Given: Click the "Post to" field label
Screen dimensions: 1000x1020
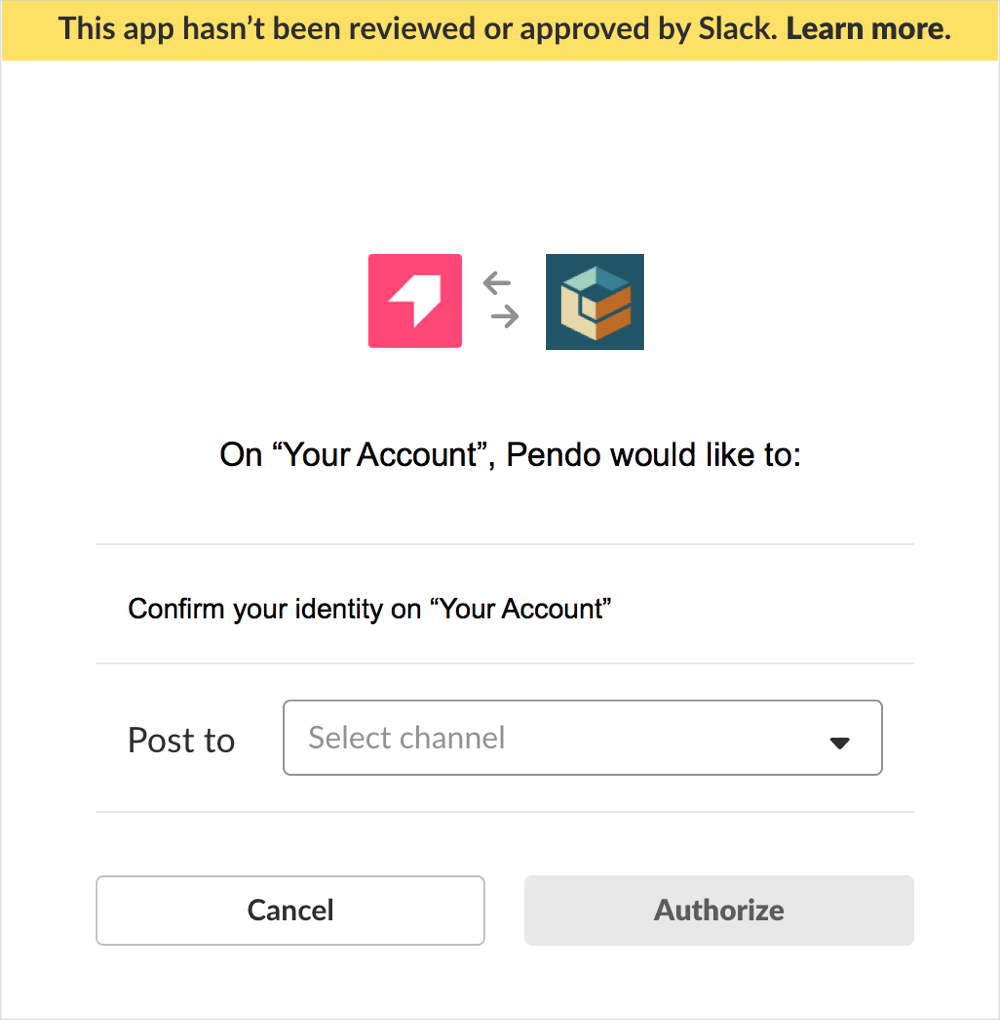Looking at the screenshot, I should 181,740.
